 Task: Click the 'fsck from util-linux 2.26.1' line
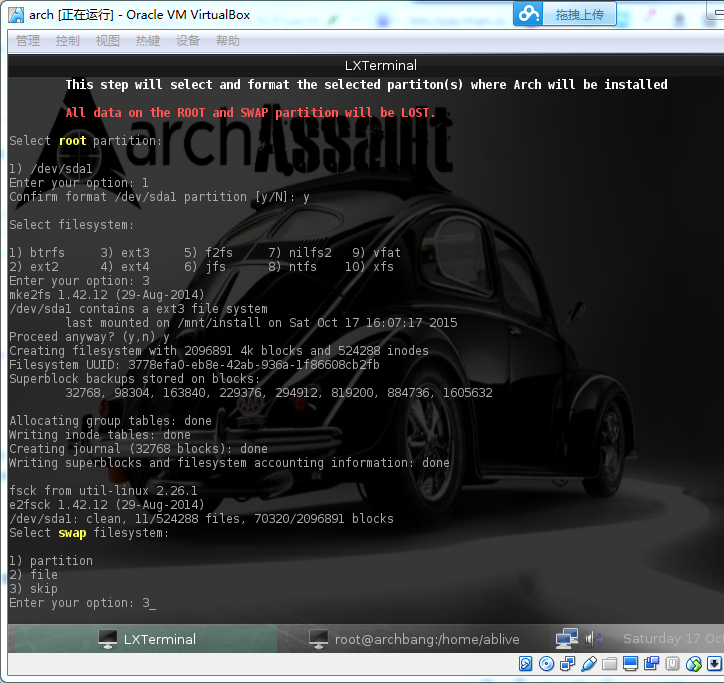(103, 490)
